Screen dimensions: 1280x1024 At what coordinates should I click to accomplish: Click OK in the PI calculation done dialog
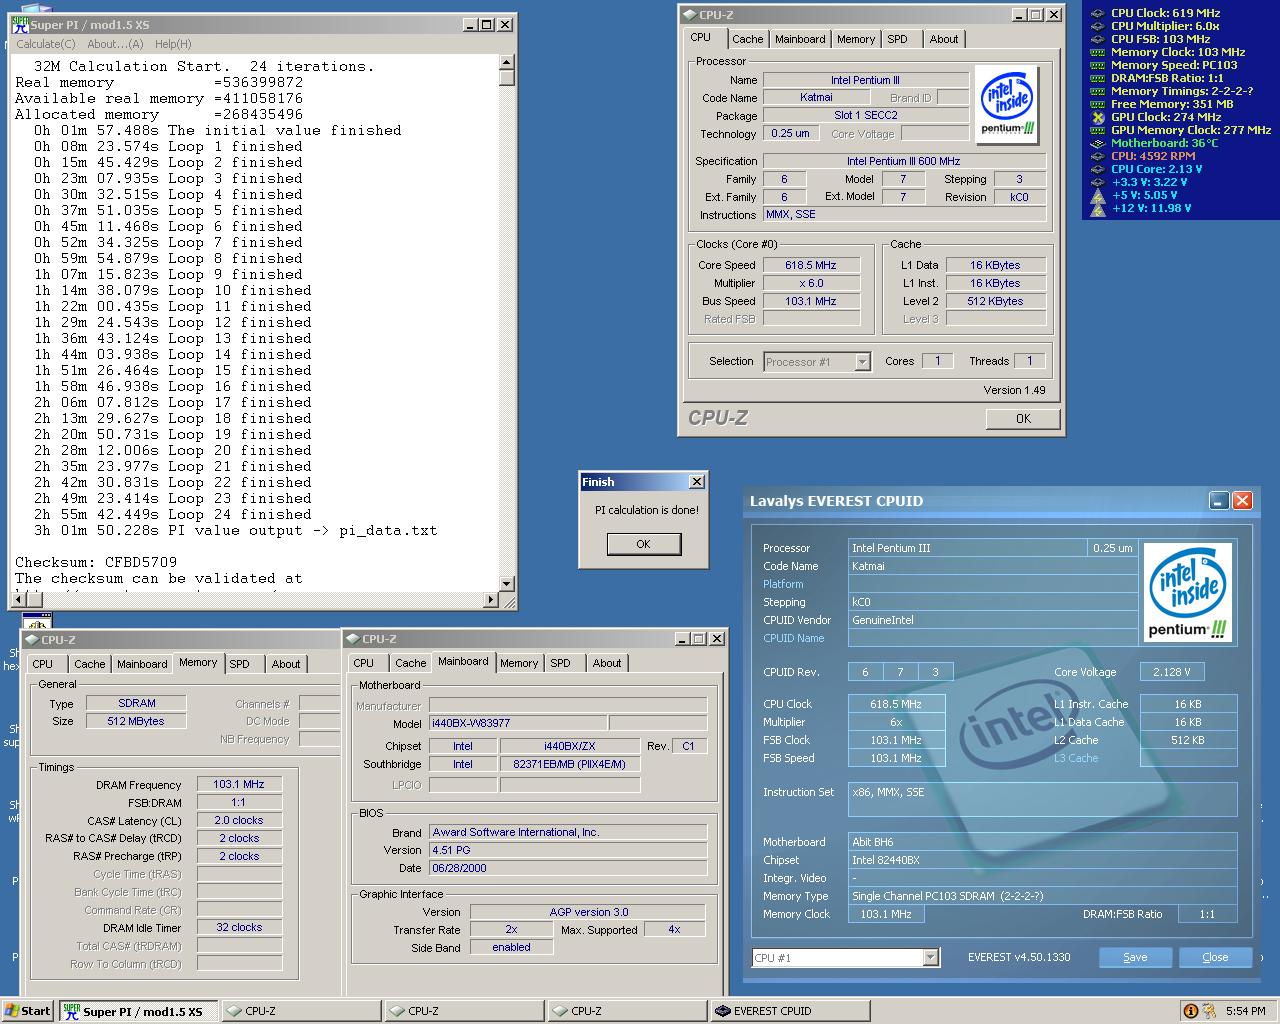click(643, 544)
